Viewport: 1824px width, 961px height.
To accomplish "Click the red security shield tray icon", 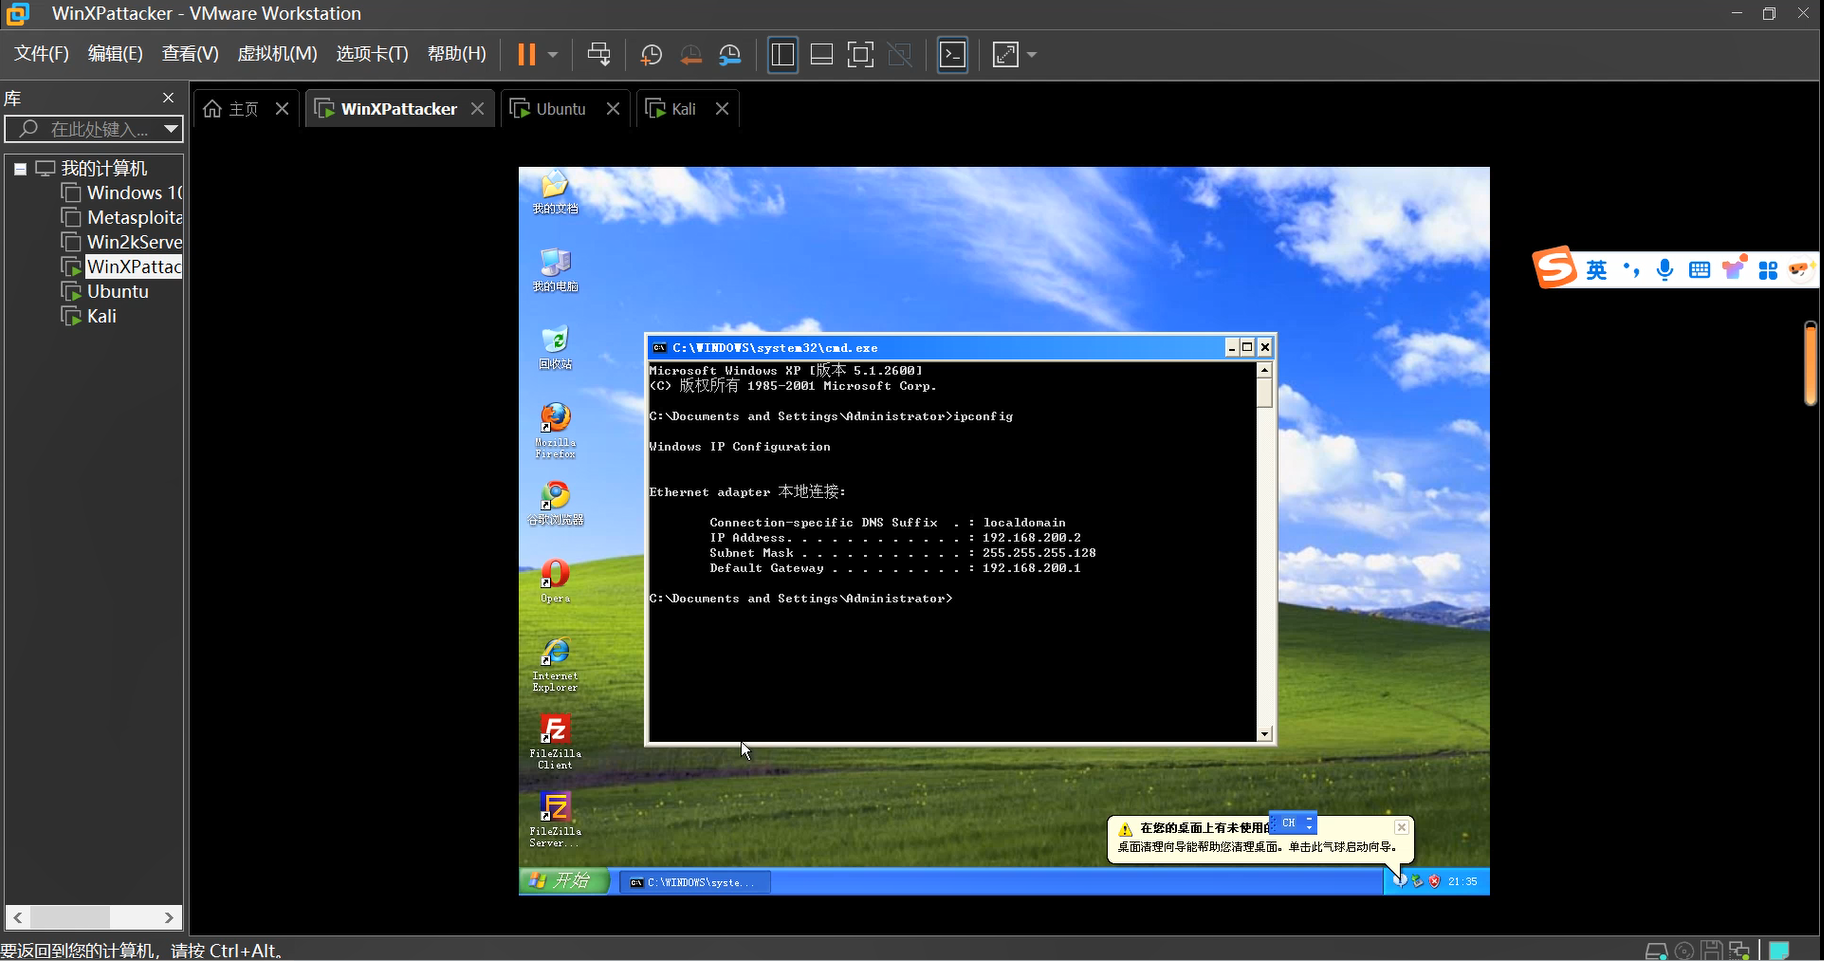I will tap(1434, 881).
